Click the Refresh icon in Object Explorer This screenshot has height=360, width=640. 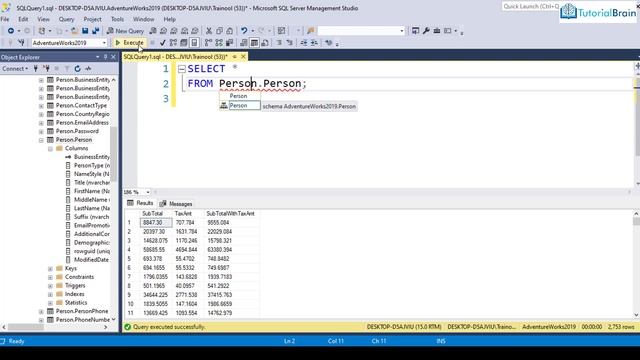pos(78,69)
